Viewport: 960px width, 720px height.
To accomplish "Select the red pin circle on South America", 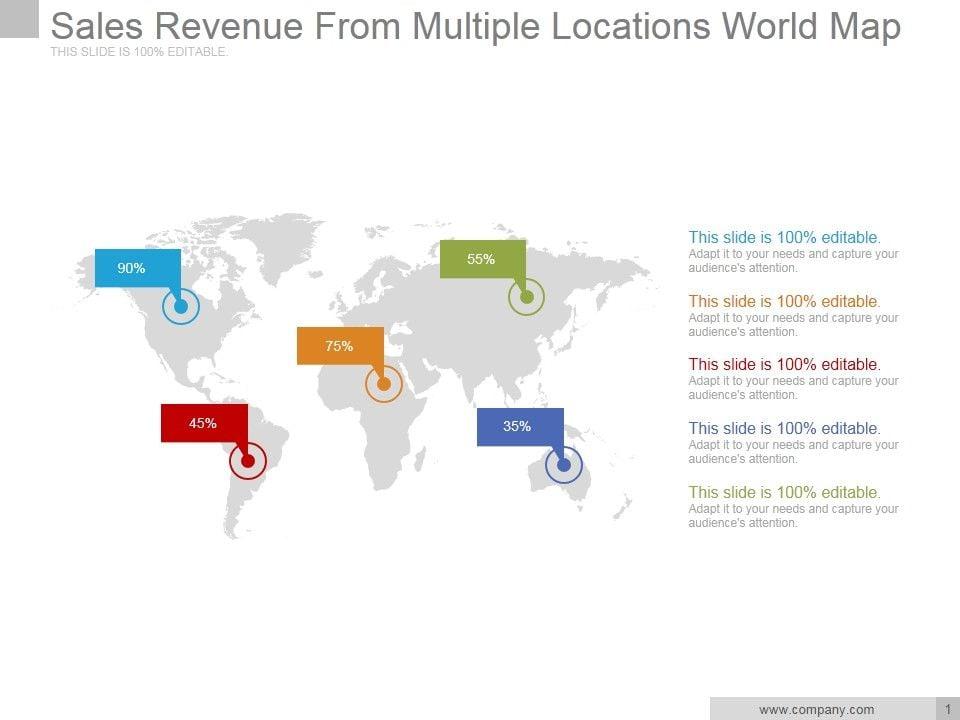I will click(x=248, y=462).
